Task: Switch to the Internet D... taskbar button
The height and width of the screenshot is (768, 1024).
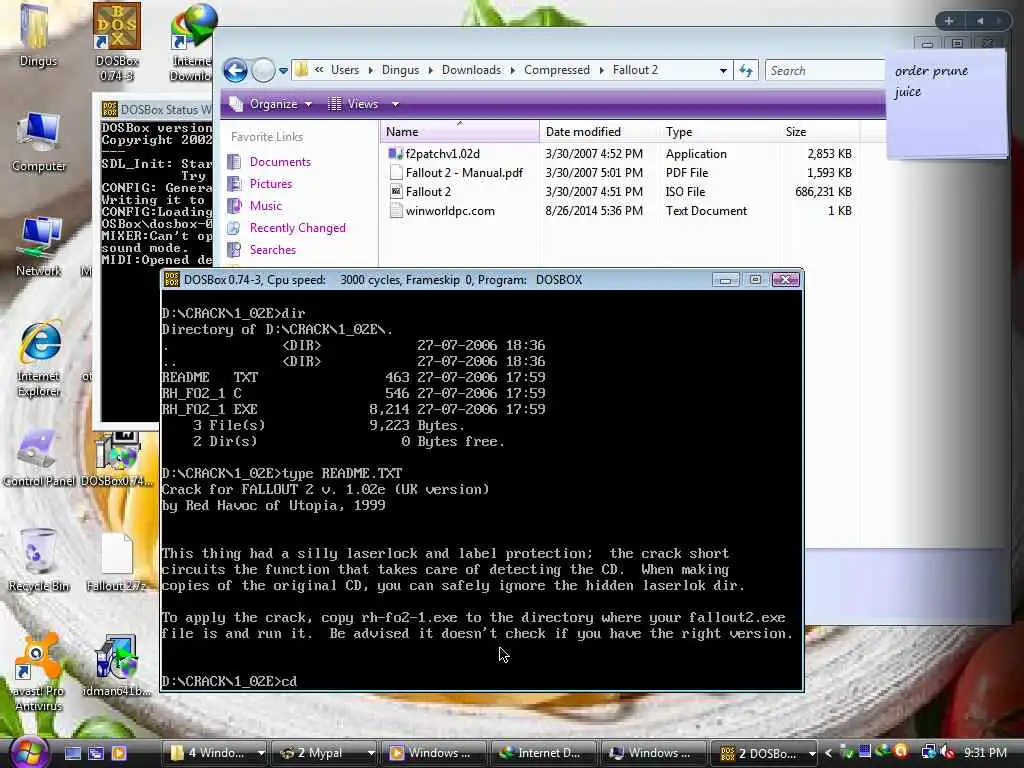Action: click(x=542, y=753)
